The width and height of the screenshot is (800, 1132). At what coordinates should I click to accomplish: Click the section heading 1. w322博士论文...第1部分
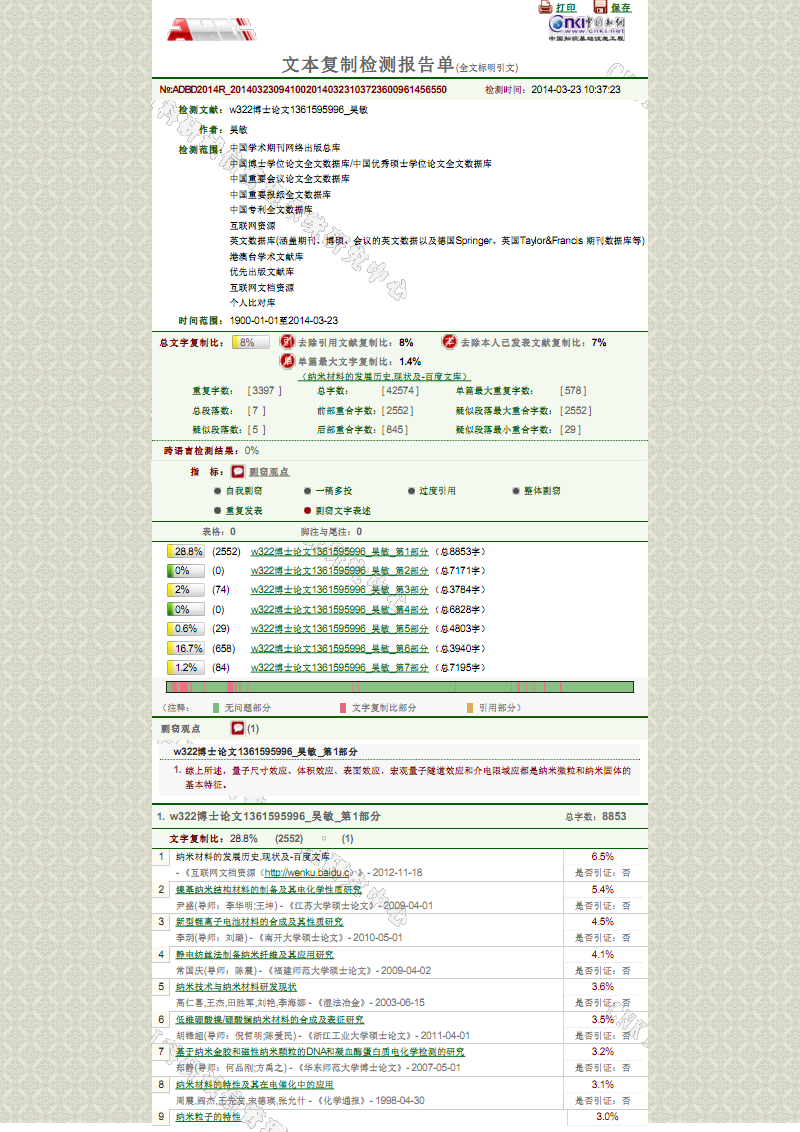[x=269, y=817]
